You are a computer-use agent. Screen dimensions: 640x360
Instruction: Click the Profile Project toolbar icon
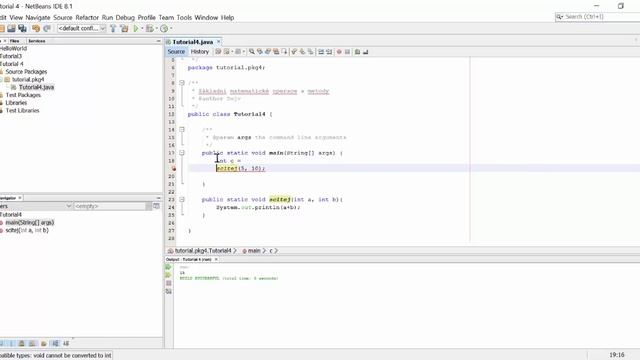(x=164, y=28)
